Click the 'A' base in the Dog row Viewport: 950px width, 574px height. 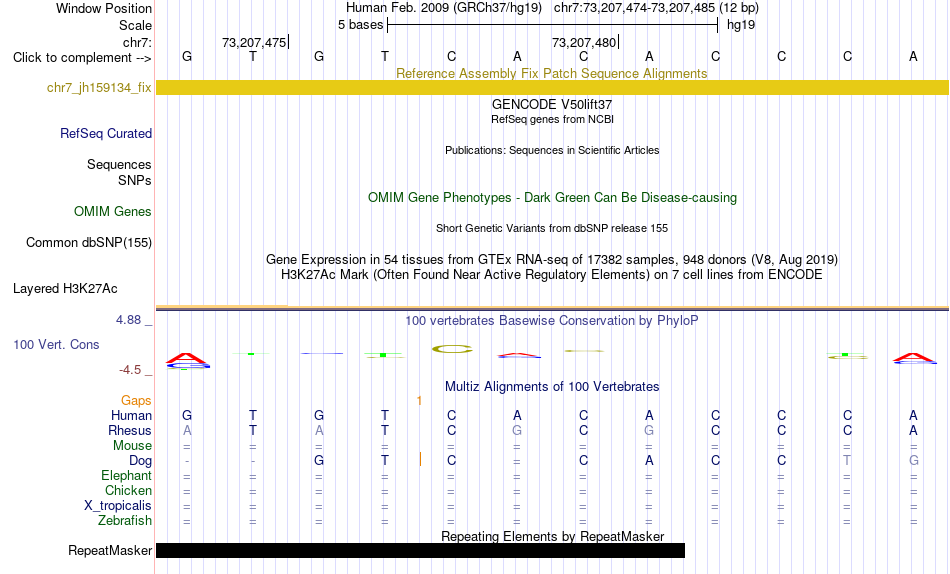649,461
